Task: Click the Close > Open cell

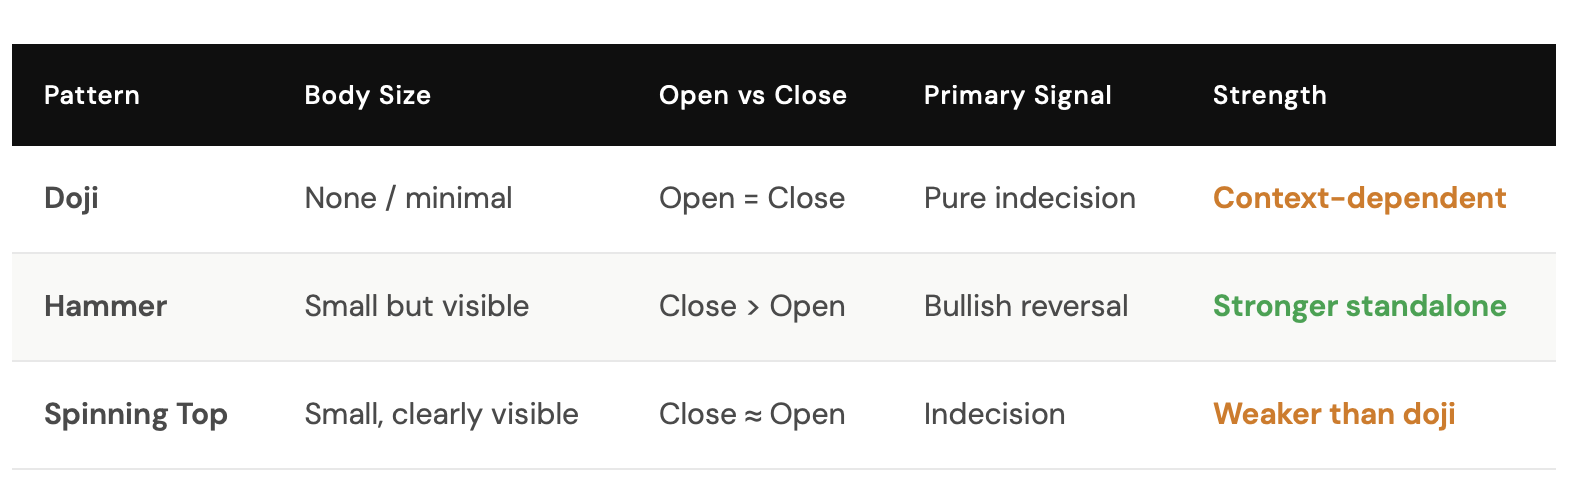Action: click(752, 306)
